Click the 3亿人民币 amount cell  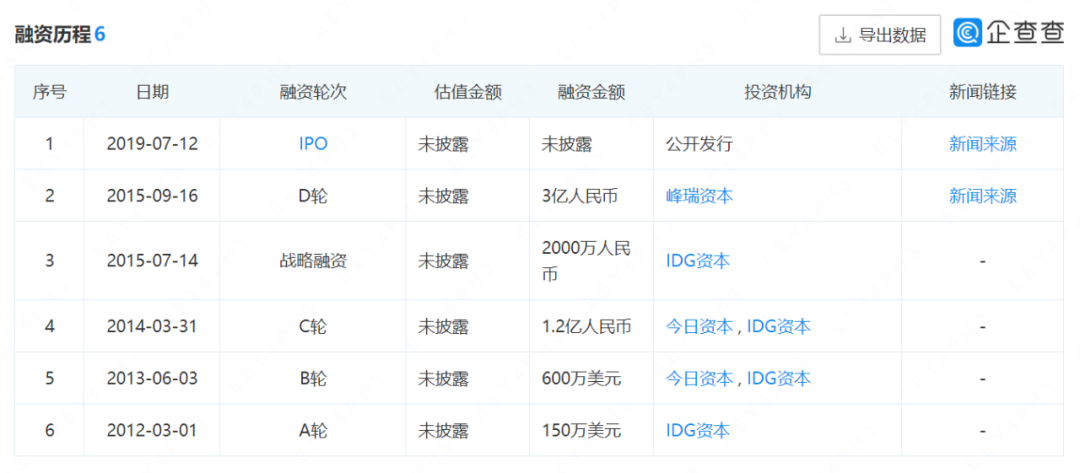tap(579, 196)
